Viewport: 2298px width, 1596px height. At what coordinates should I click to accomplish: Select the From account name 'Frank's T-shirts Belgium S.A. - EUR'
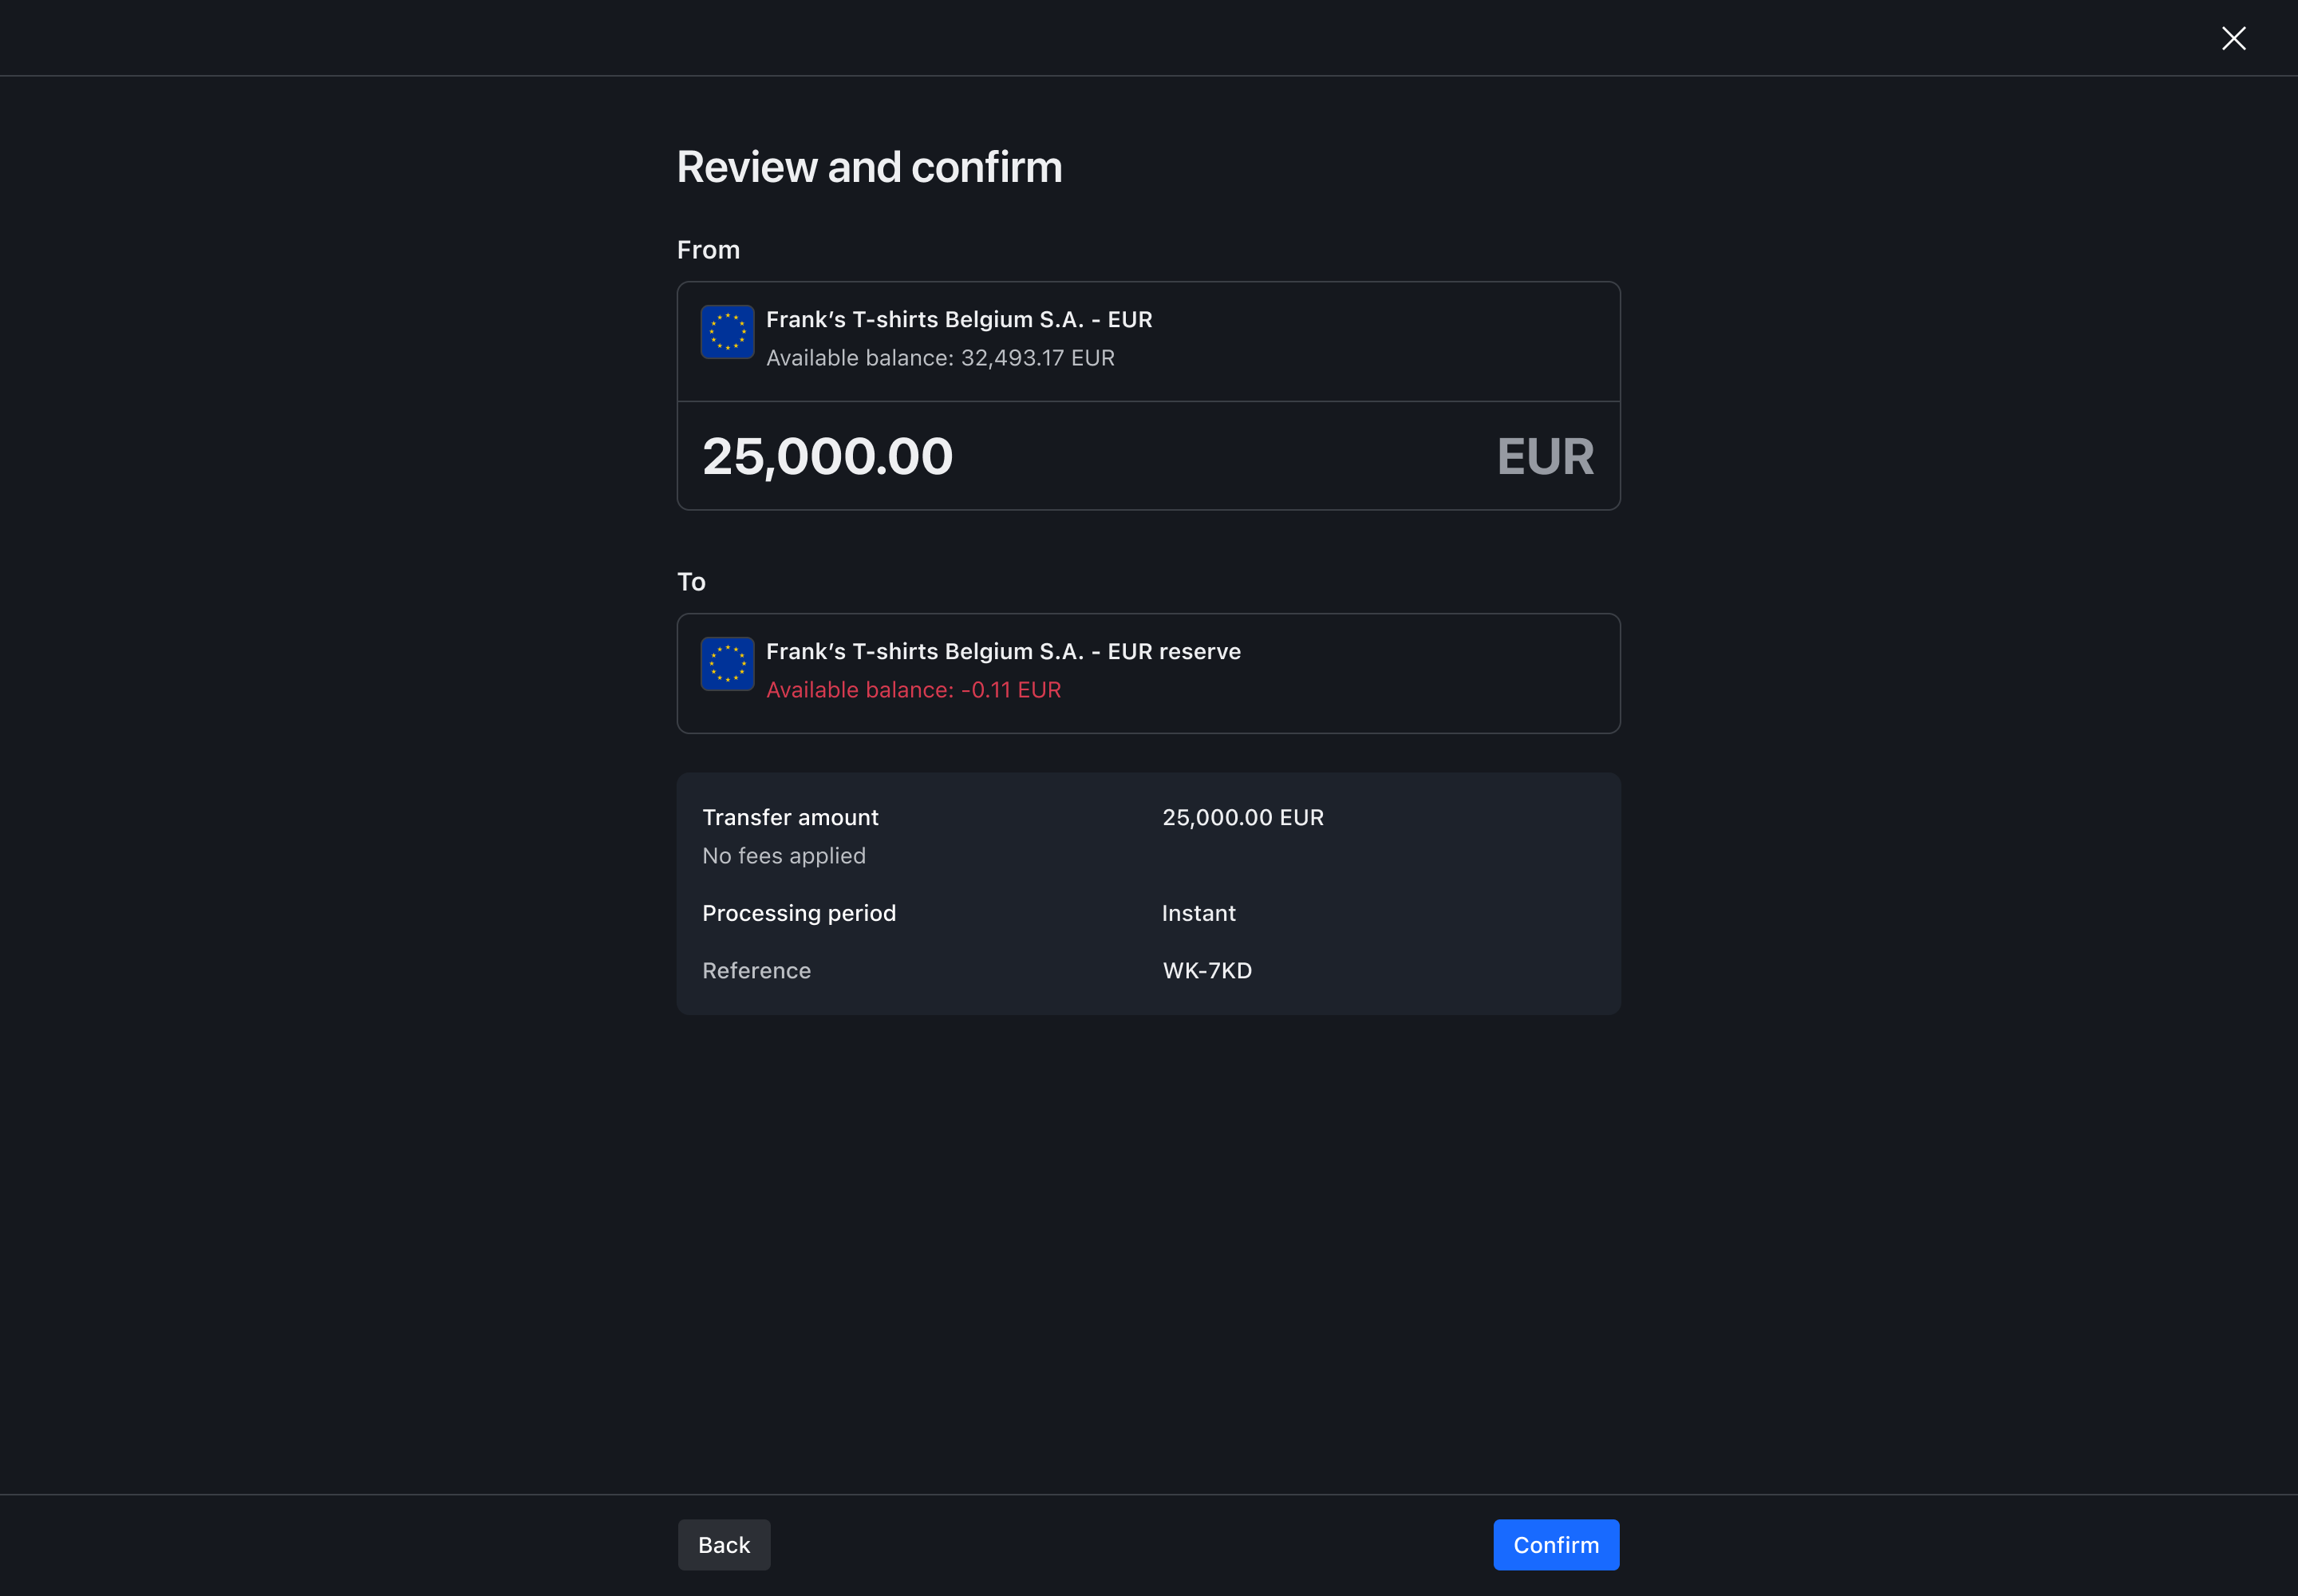click(x=959, y=319)
